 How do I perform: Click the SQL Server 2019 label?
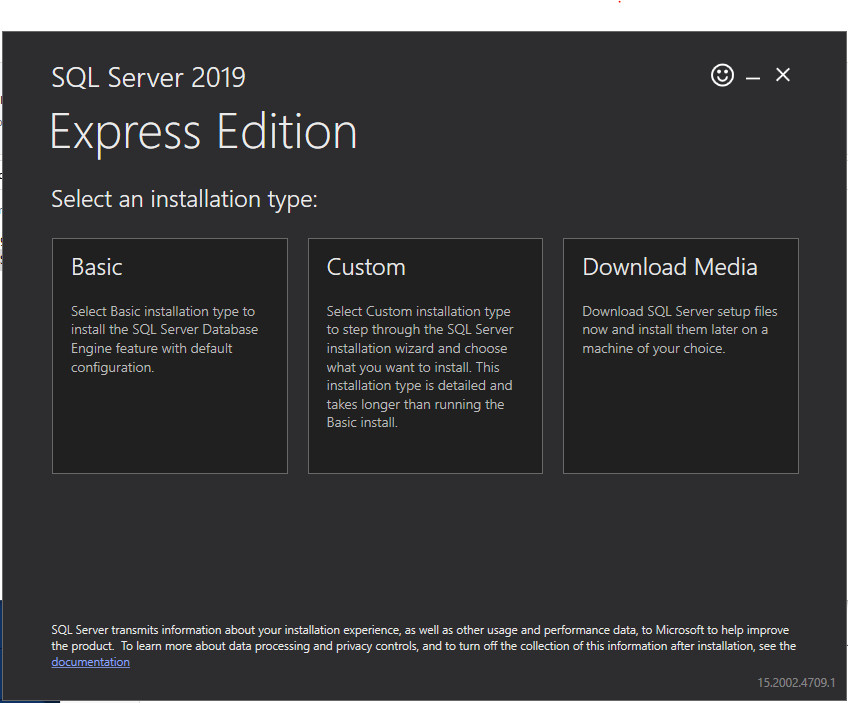(148, 77)
